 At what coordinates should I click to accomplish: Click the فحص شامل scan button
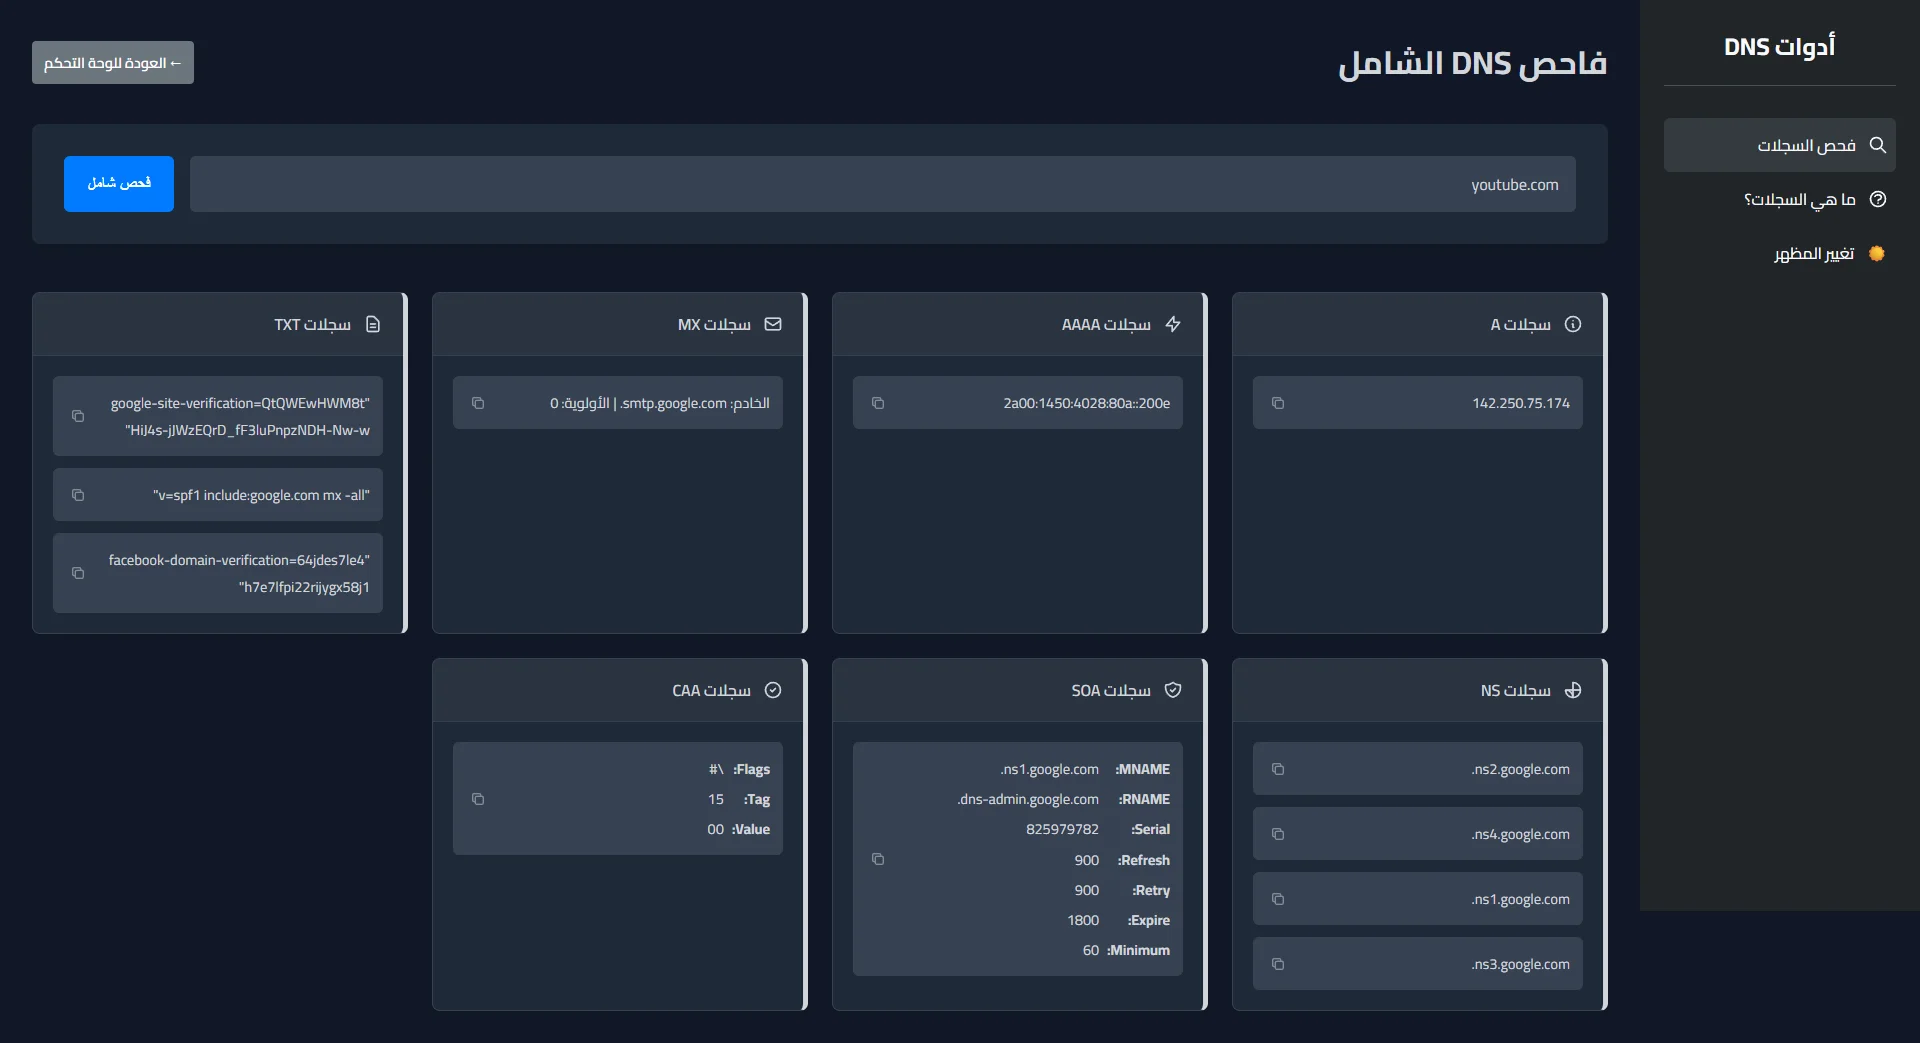(x=119, y=184)
